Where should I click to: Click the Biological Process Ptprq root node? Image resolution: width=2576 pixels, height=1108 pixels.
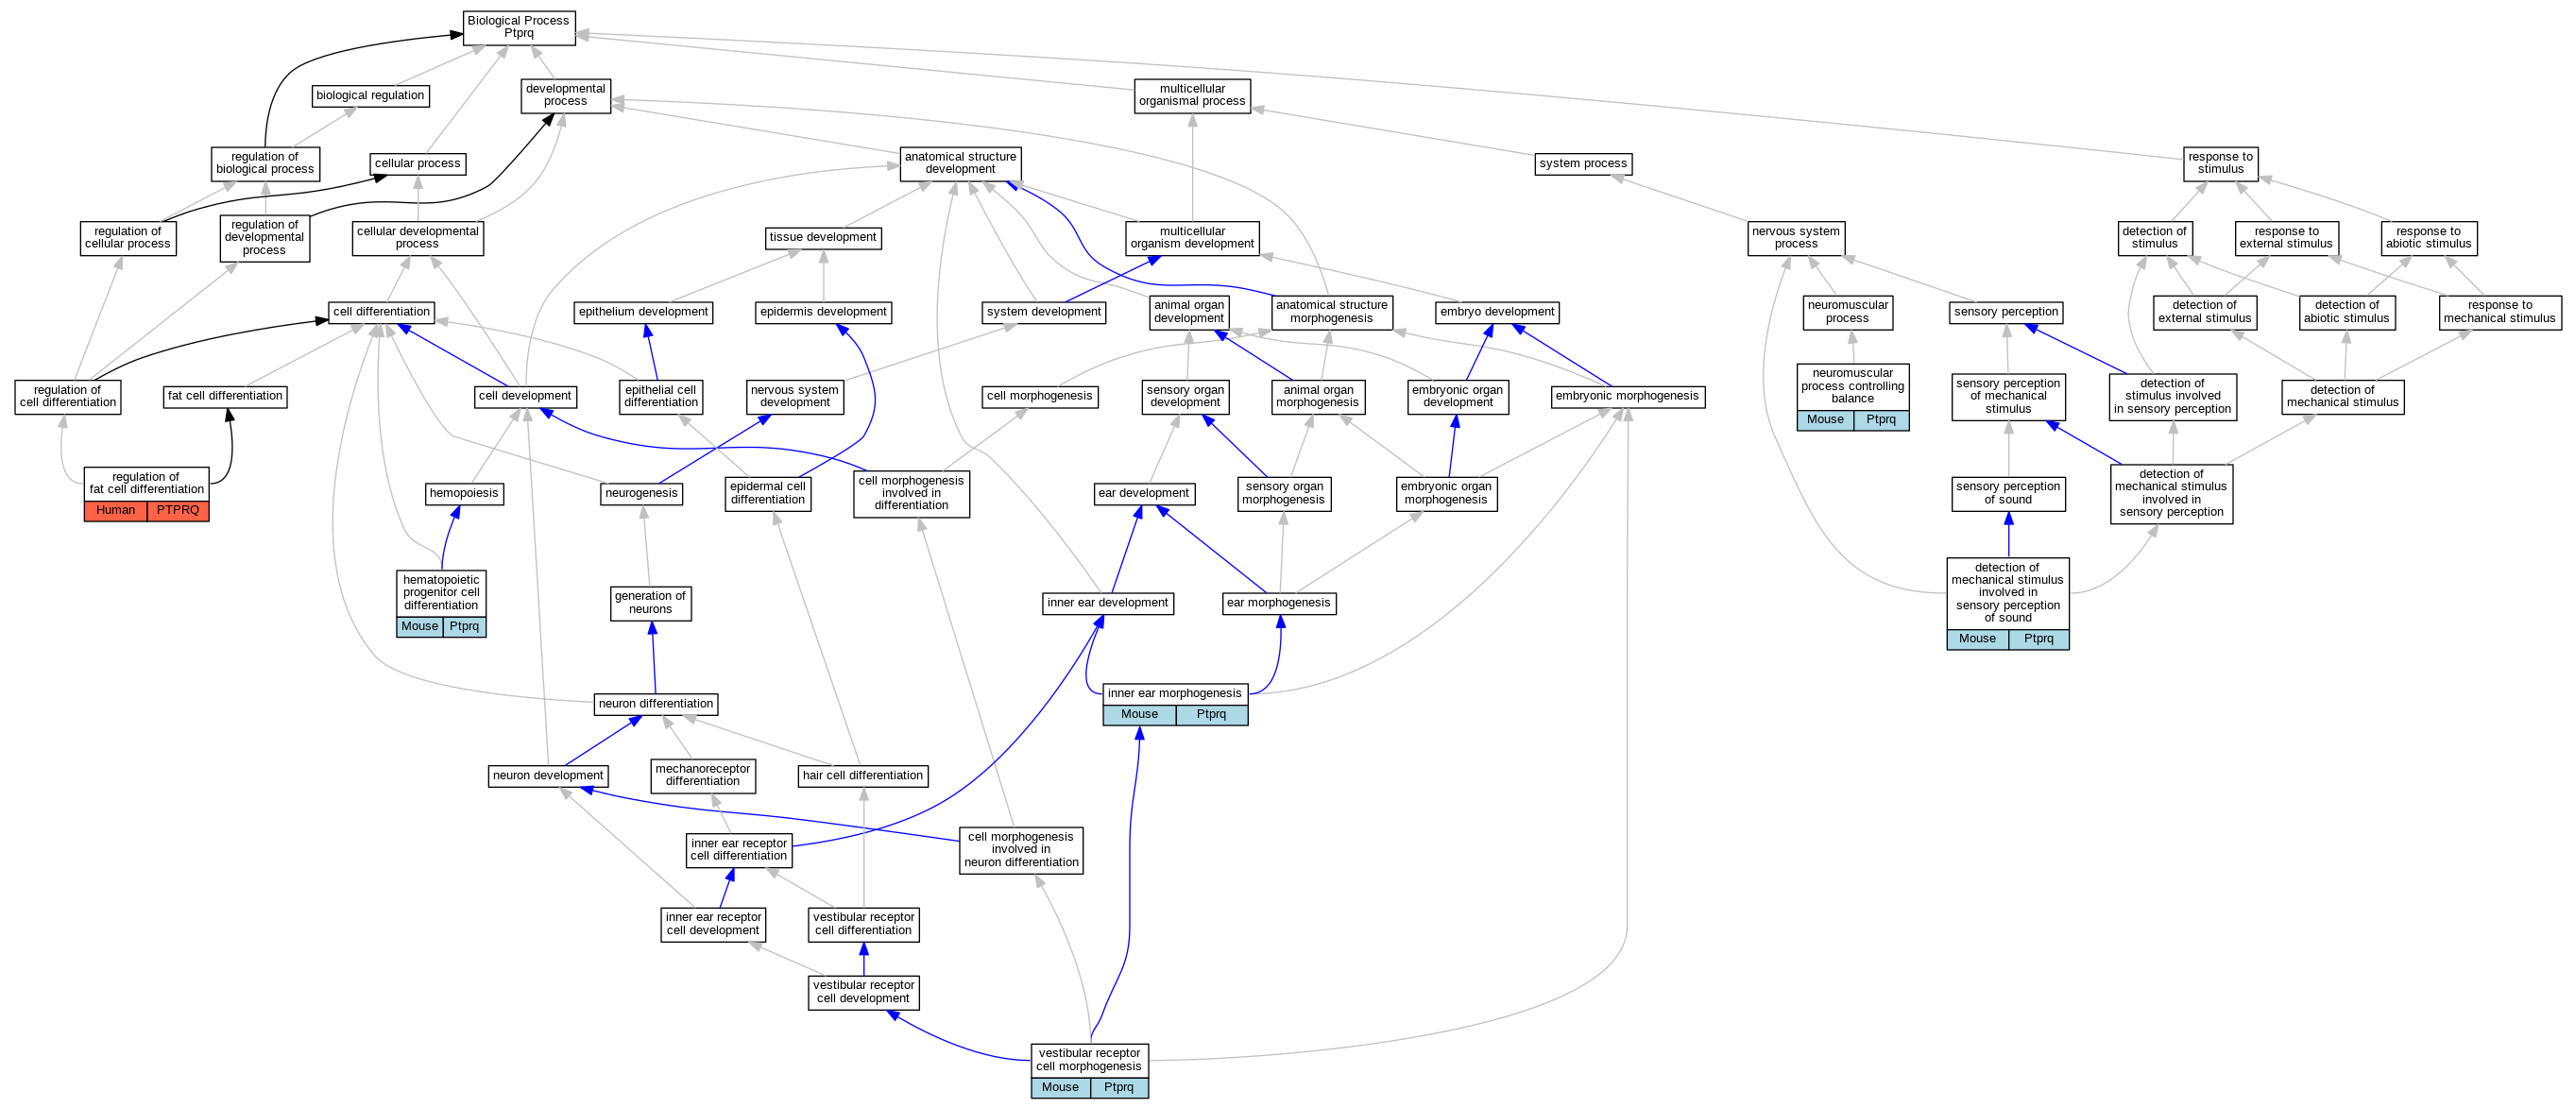(x=518, y=27)
